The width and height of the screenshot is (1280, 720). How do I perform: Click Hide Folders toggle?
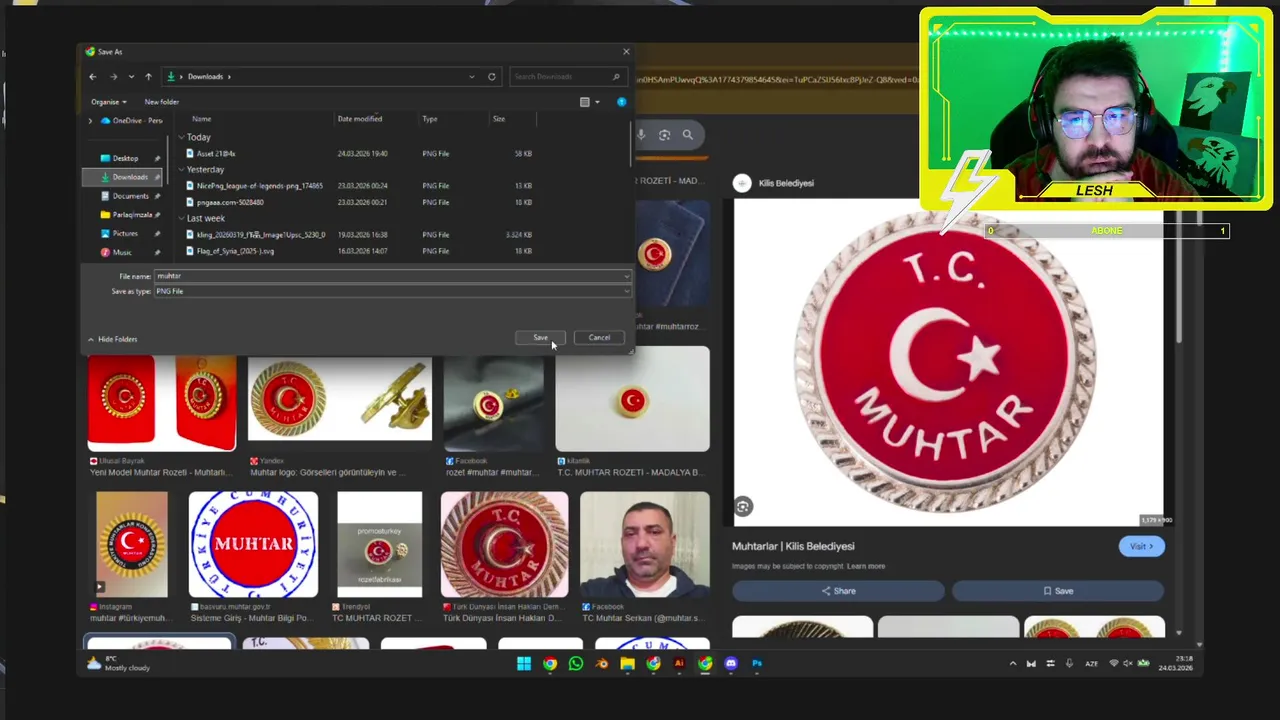pyautogui.click(x=112, y=339)
